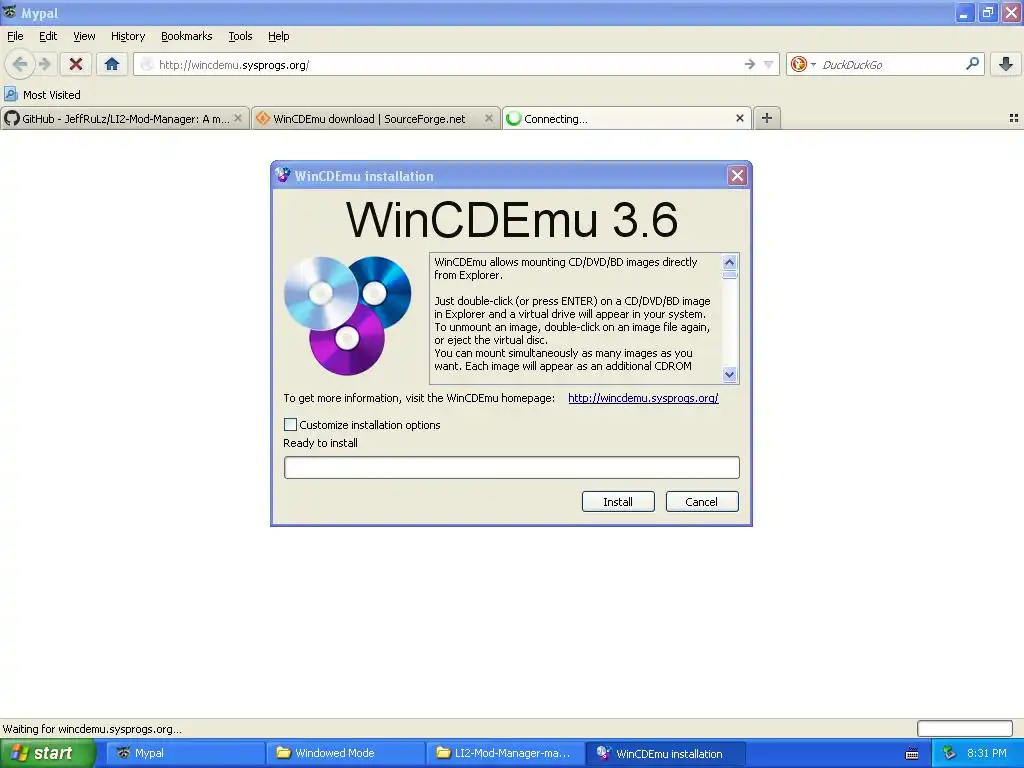1024x768 pixels.
Task: Open Windowed Mode folder in taskbar
Action: (x=345, y=753)
